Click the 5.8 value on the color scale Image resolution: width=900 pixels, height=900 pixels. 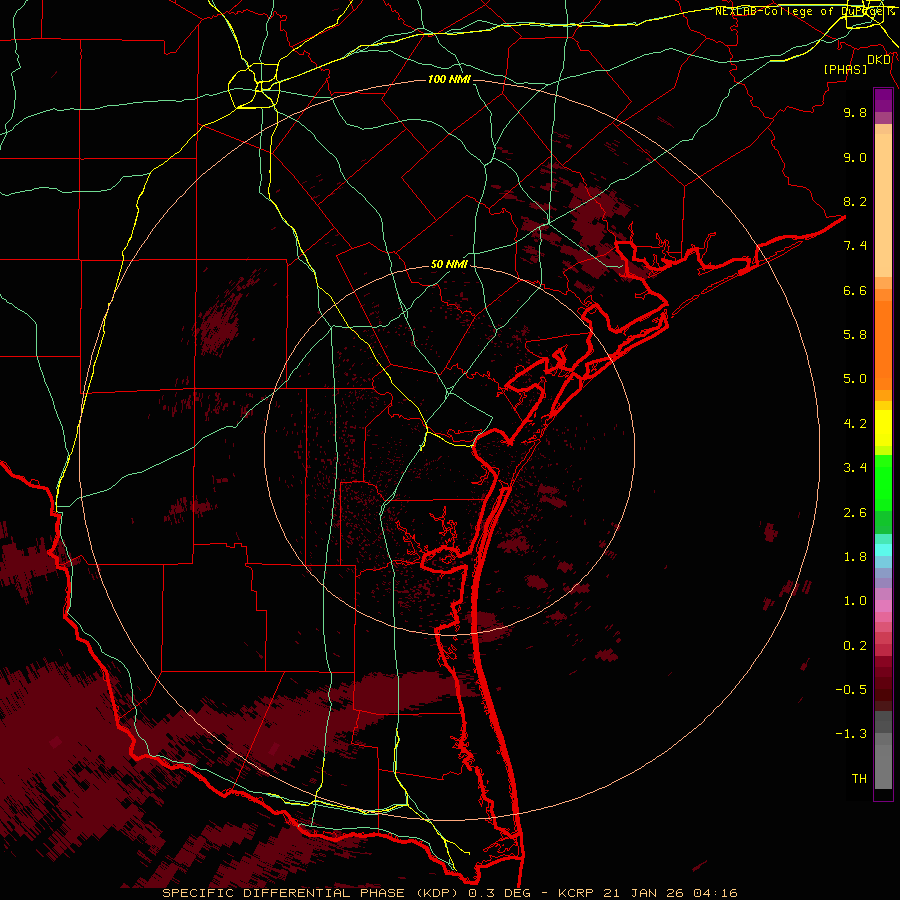855,335
